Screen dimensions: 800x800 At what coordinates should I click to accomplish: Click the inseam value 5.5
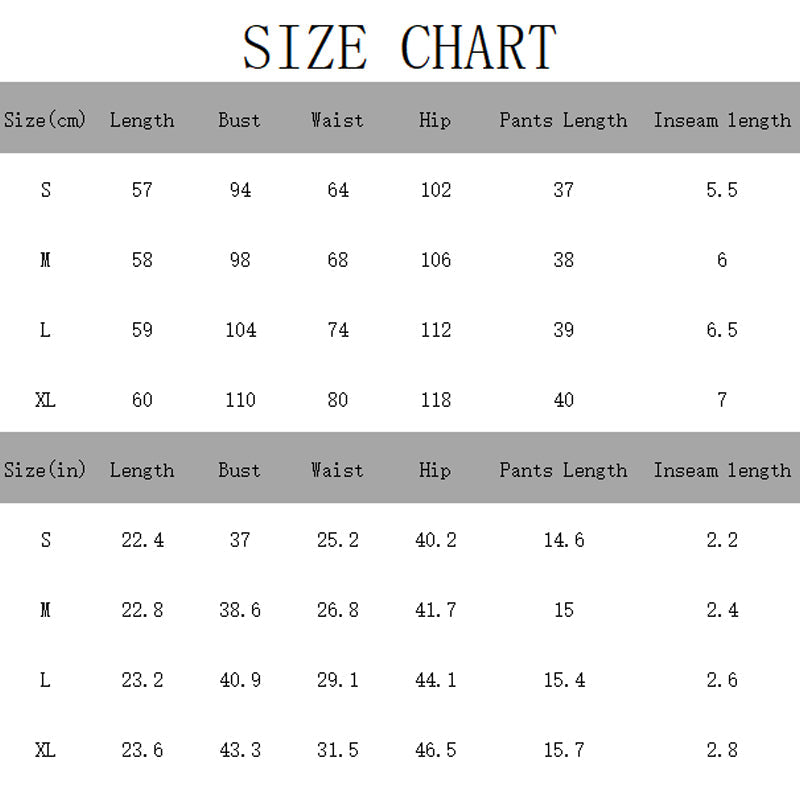[x=722, y=190]
